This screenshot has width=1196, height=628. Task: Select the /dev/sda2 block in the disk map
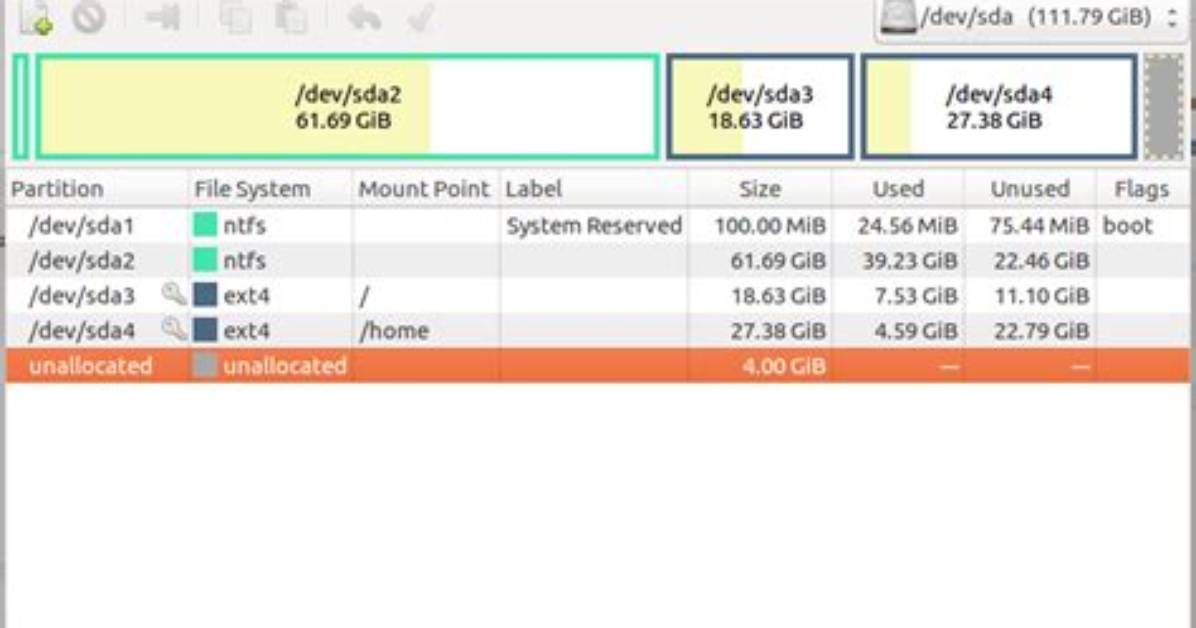tap(348, 107)
